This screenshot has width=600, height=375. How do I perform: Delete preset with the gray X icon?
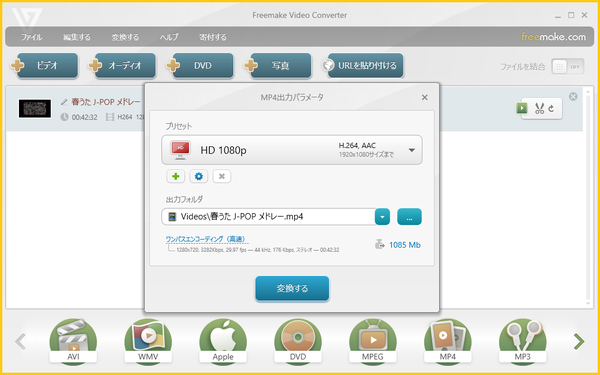(x=222, y=176)
